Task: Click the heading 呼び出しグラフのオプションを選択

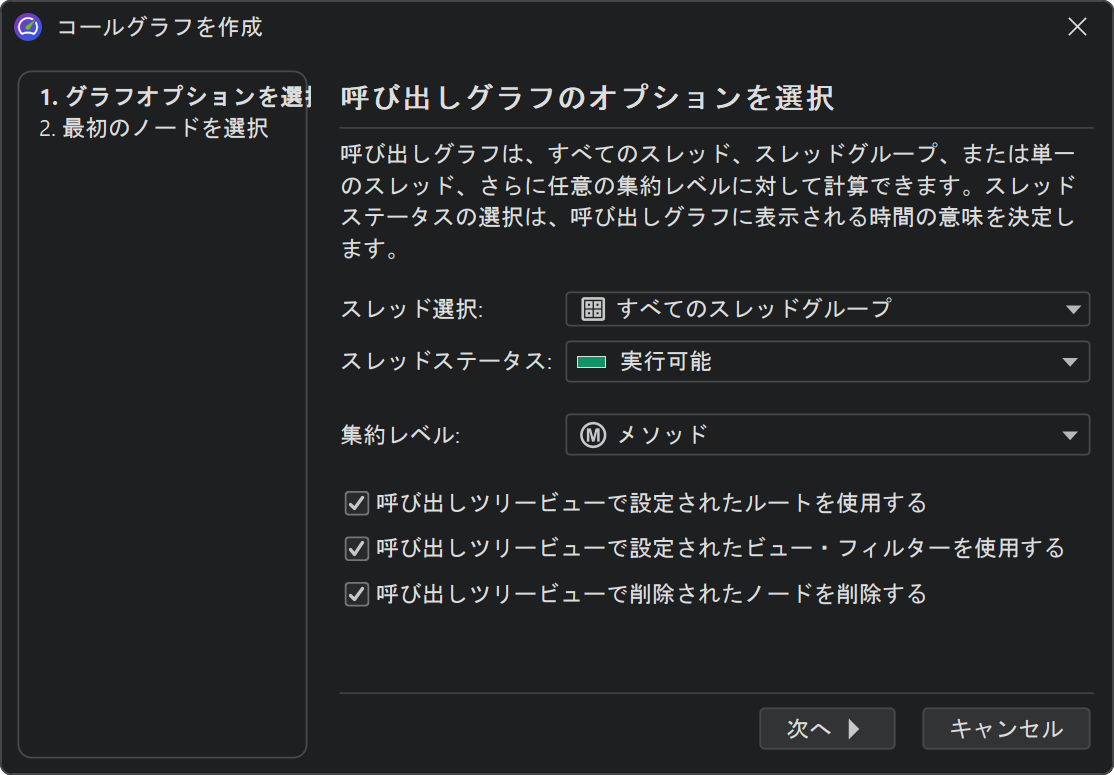Action: 588,98
